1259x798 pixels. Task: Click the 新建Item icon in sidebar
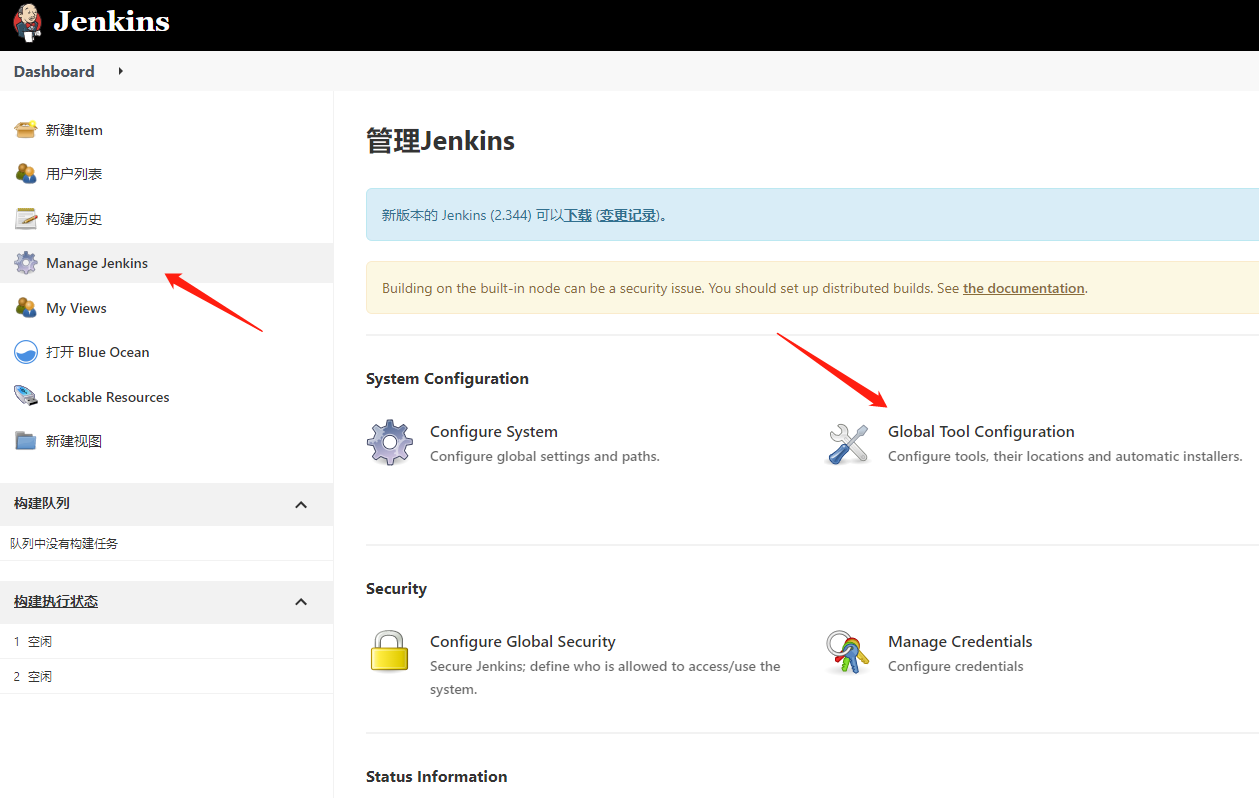pos(26,129)
